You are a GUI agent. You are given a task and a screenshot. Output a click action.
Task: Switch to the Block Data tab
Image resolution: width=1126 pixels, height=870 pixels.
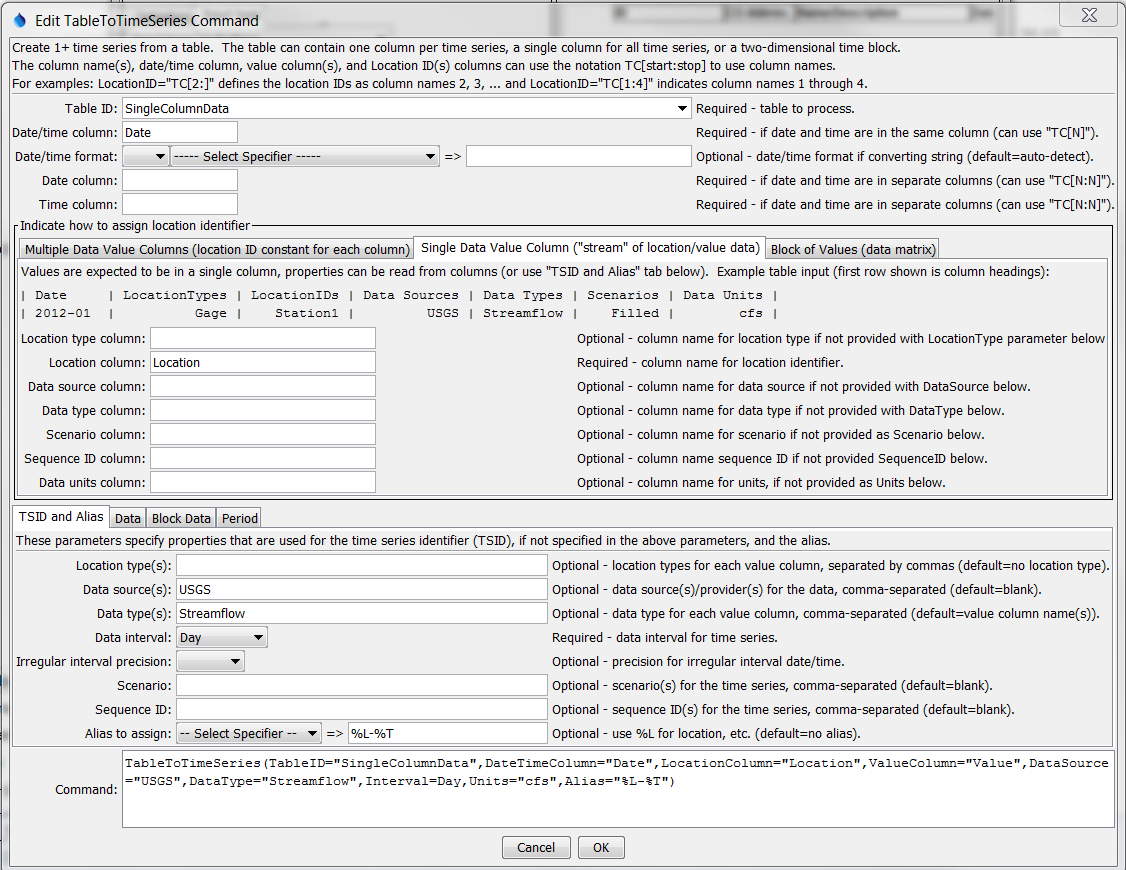181,518
